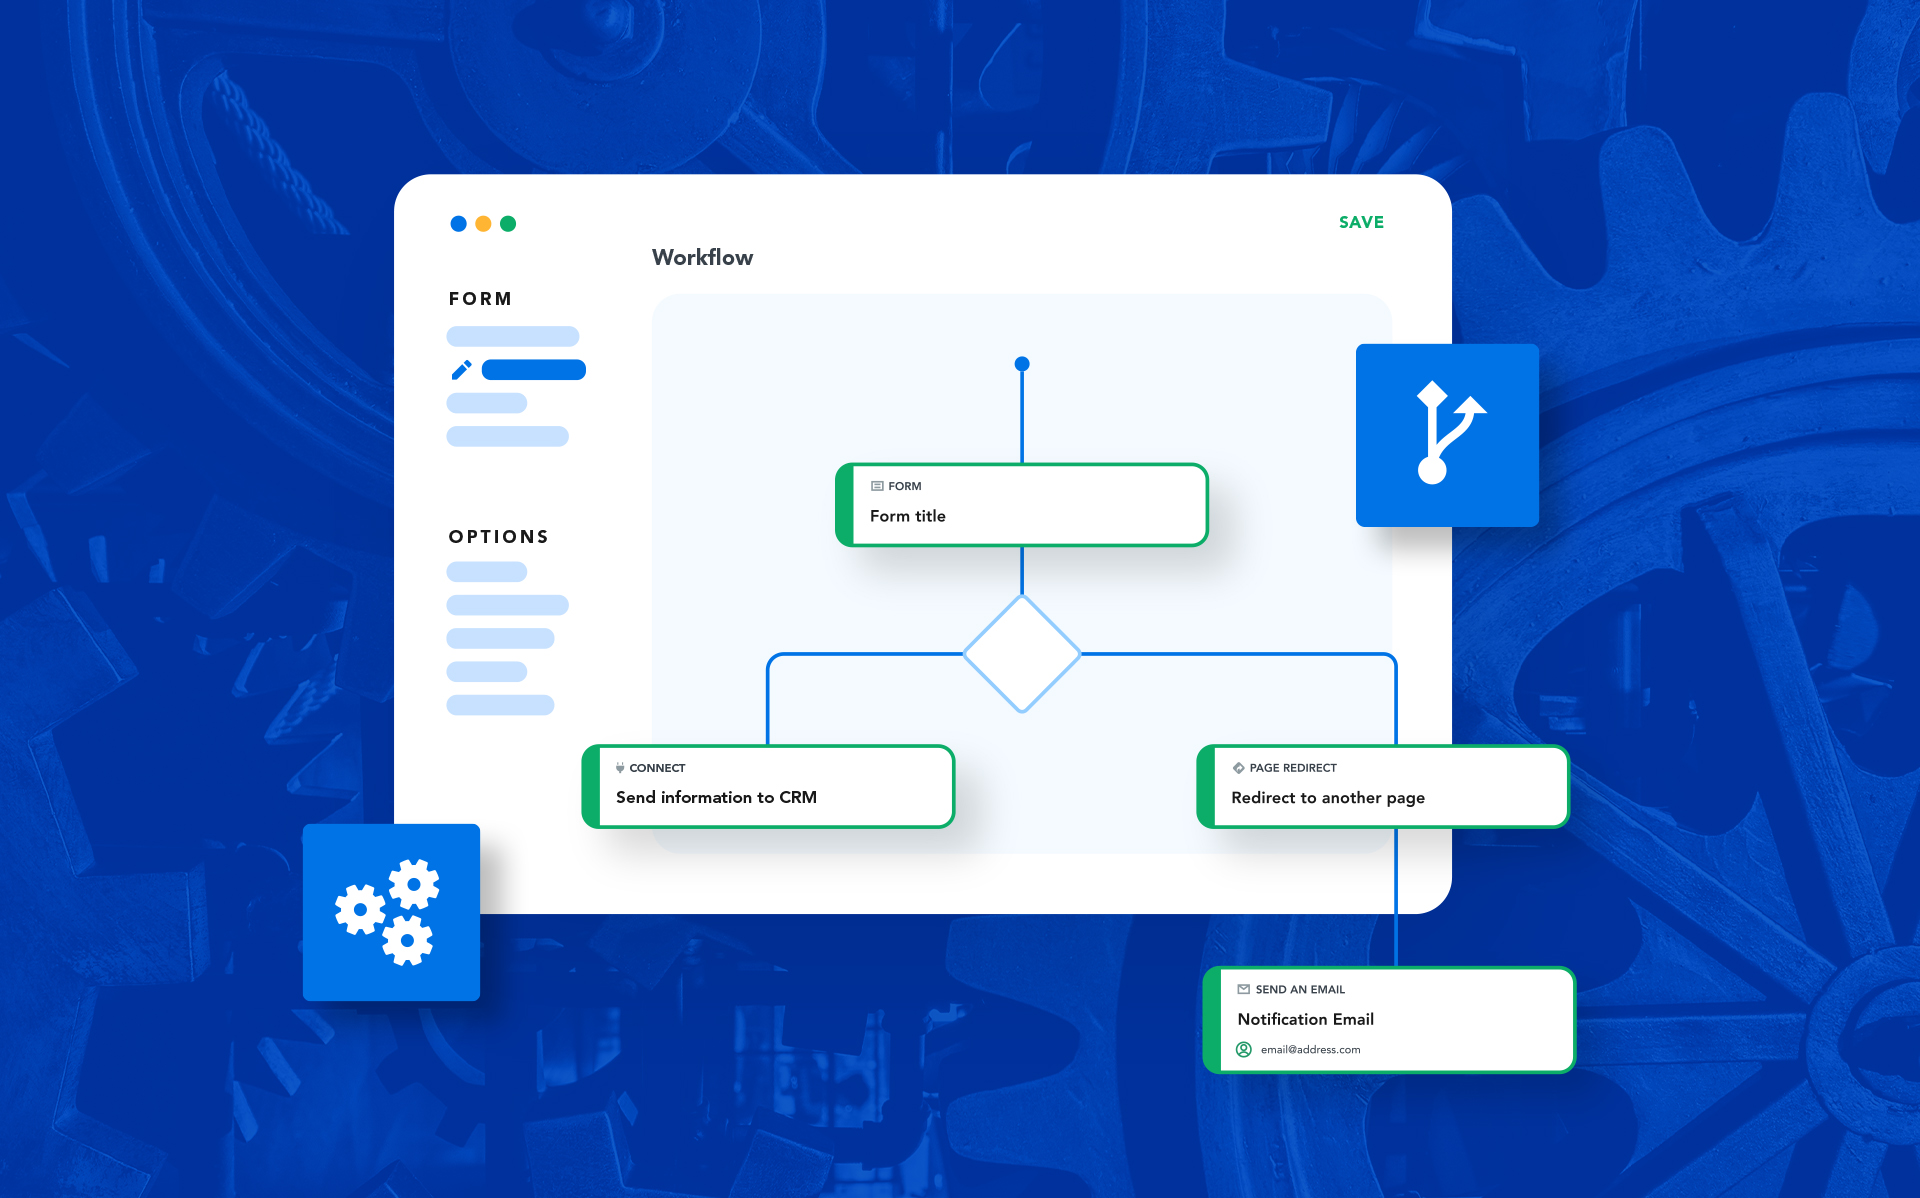Click the blue gears settings tile

[x=391, y=912]
